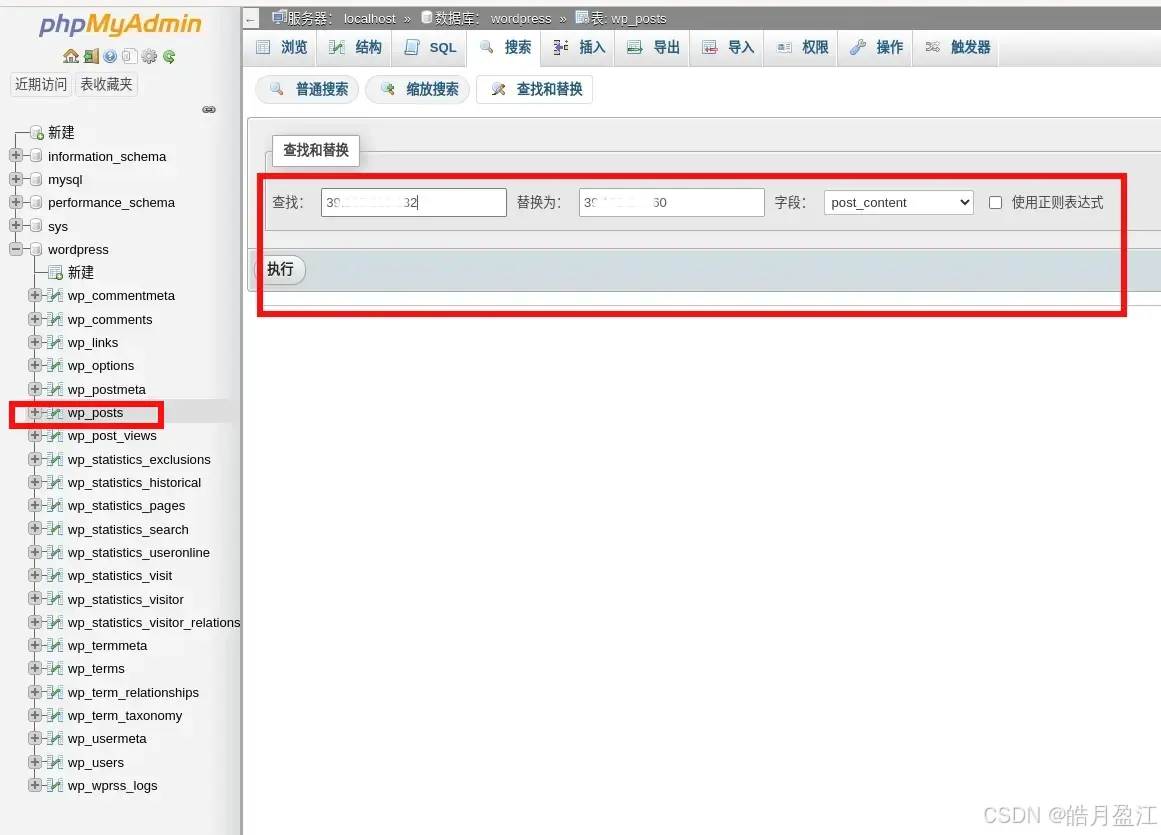Image resolution: width=1161 pixels, height=835 pixels.
Task: Click wp_statistics_visit table structure icon
Action: pyautogui.click(x=55, y=575)
